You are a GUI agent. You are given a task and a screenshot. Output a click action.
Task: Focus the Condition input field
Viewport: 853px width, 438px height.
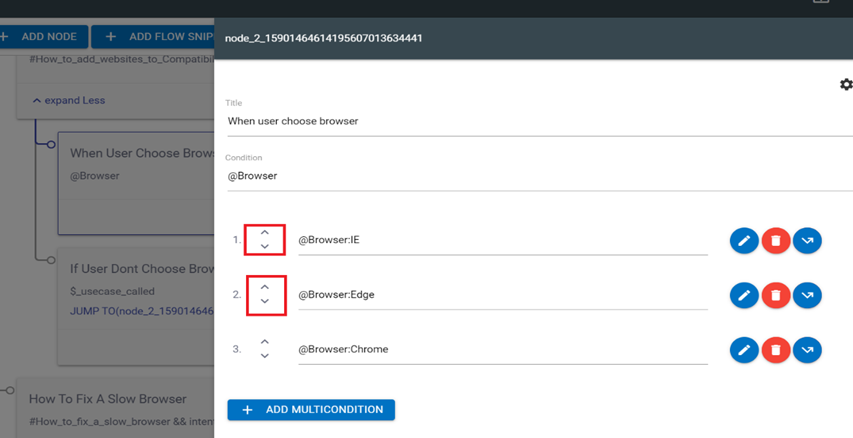click(538, 176)
